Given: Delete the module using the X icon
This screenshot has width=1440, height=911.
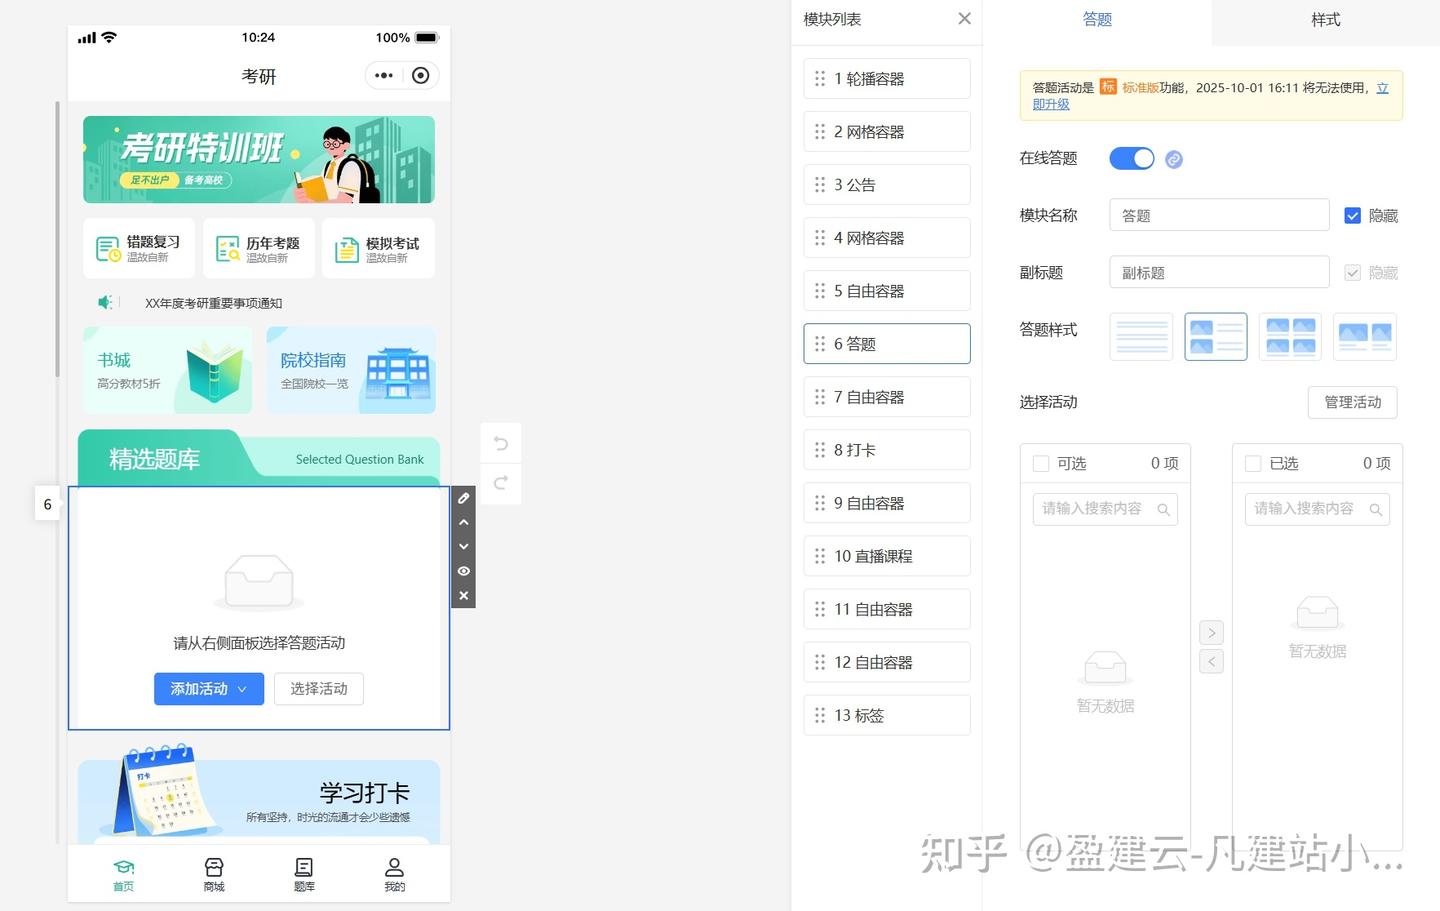Looking at the screenshot, I should click(463, 595).
